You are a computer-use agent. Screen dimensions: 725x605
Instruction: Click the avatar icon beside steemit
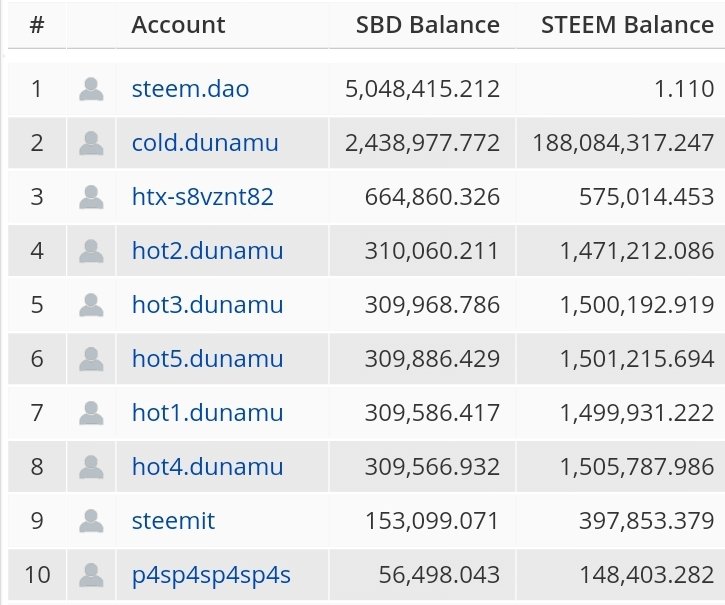pos(91,521)
